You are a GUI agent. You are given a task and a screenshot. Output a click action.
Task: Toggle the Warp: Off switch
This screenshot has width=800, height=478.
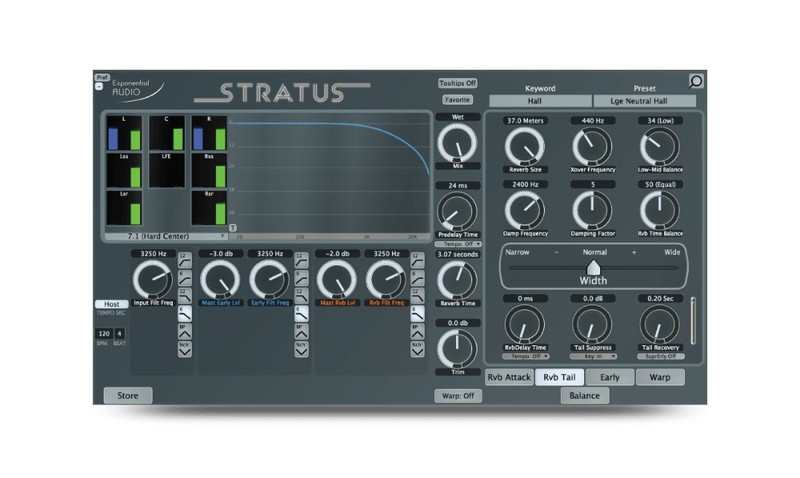click(x=458, y=395)
